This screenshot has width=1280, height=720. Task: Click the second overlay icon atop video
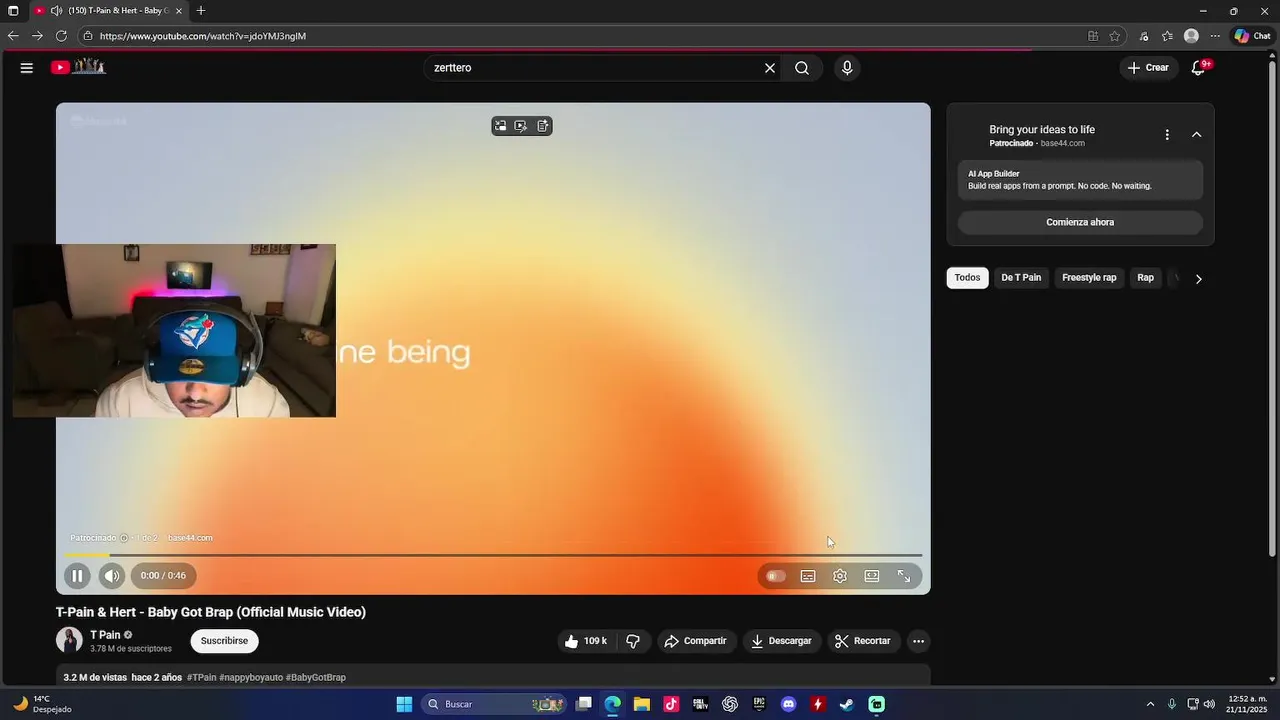tap(521, 126)
